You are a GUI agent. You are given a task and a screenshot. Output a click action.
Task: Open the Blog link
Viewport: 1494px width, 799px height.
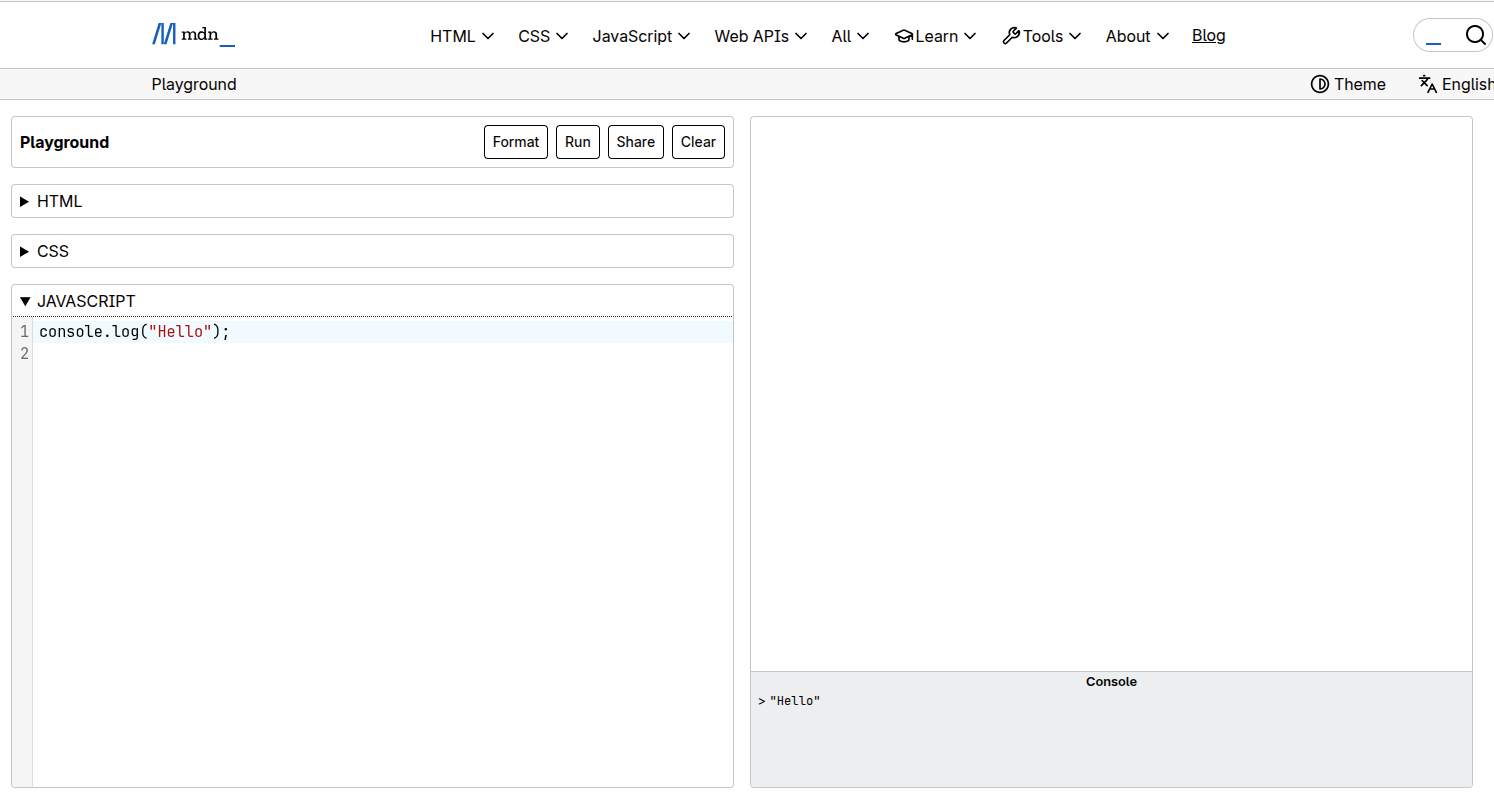pos(1208,35)
